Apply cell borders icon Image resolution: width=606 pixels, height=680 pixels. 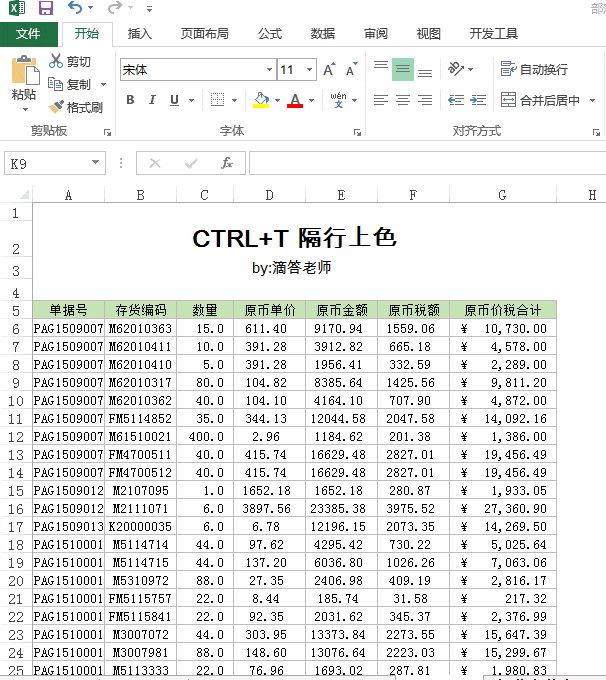[217, 100]
